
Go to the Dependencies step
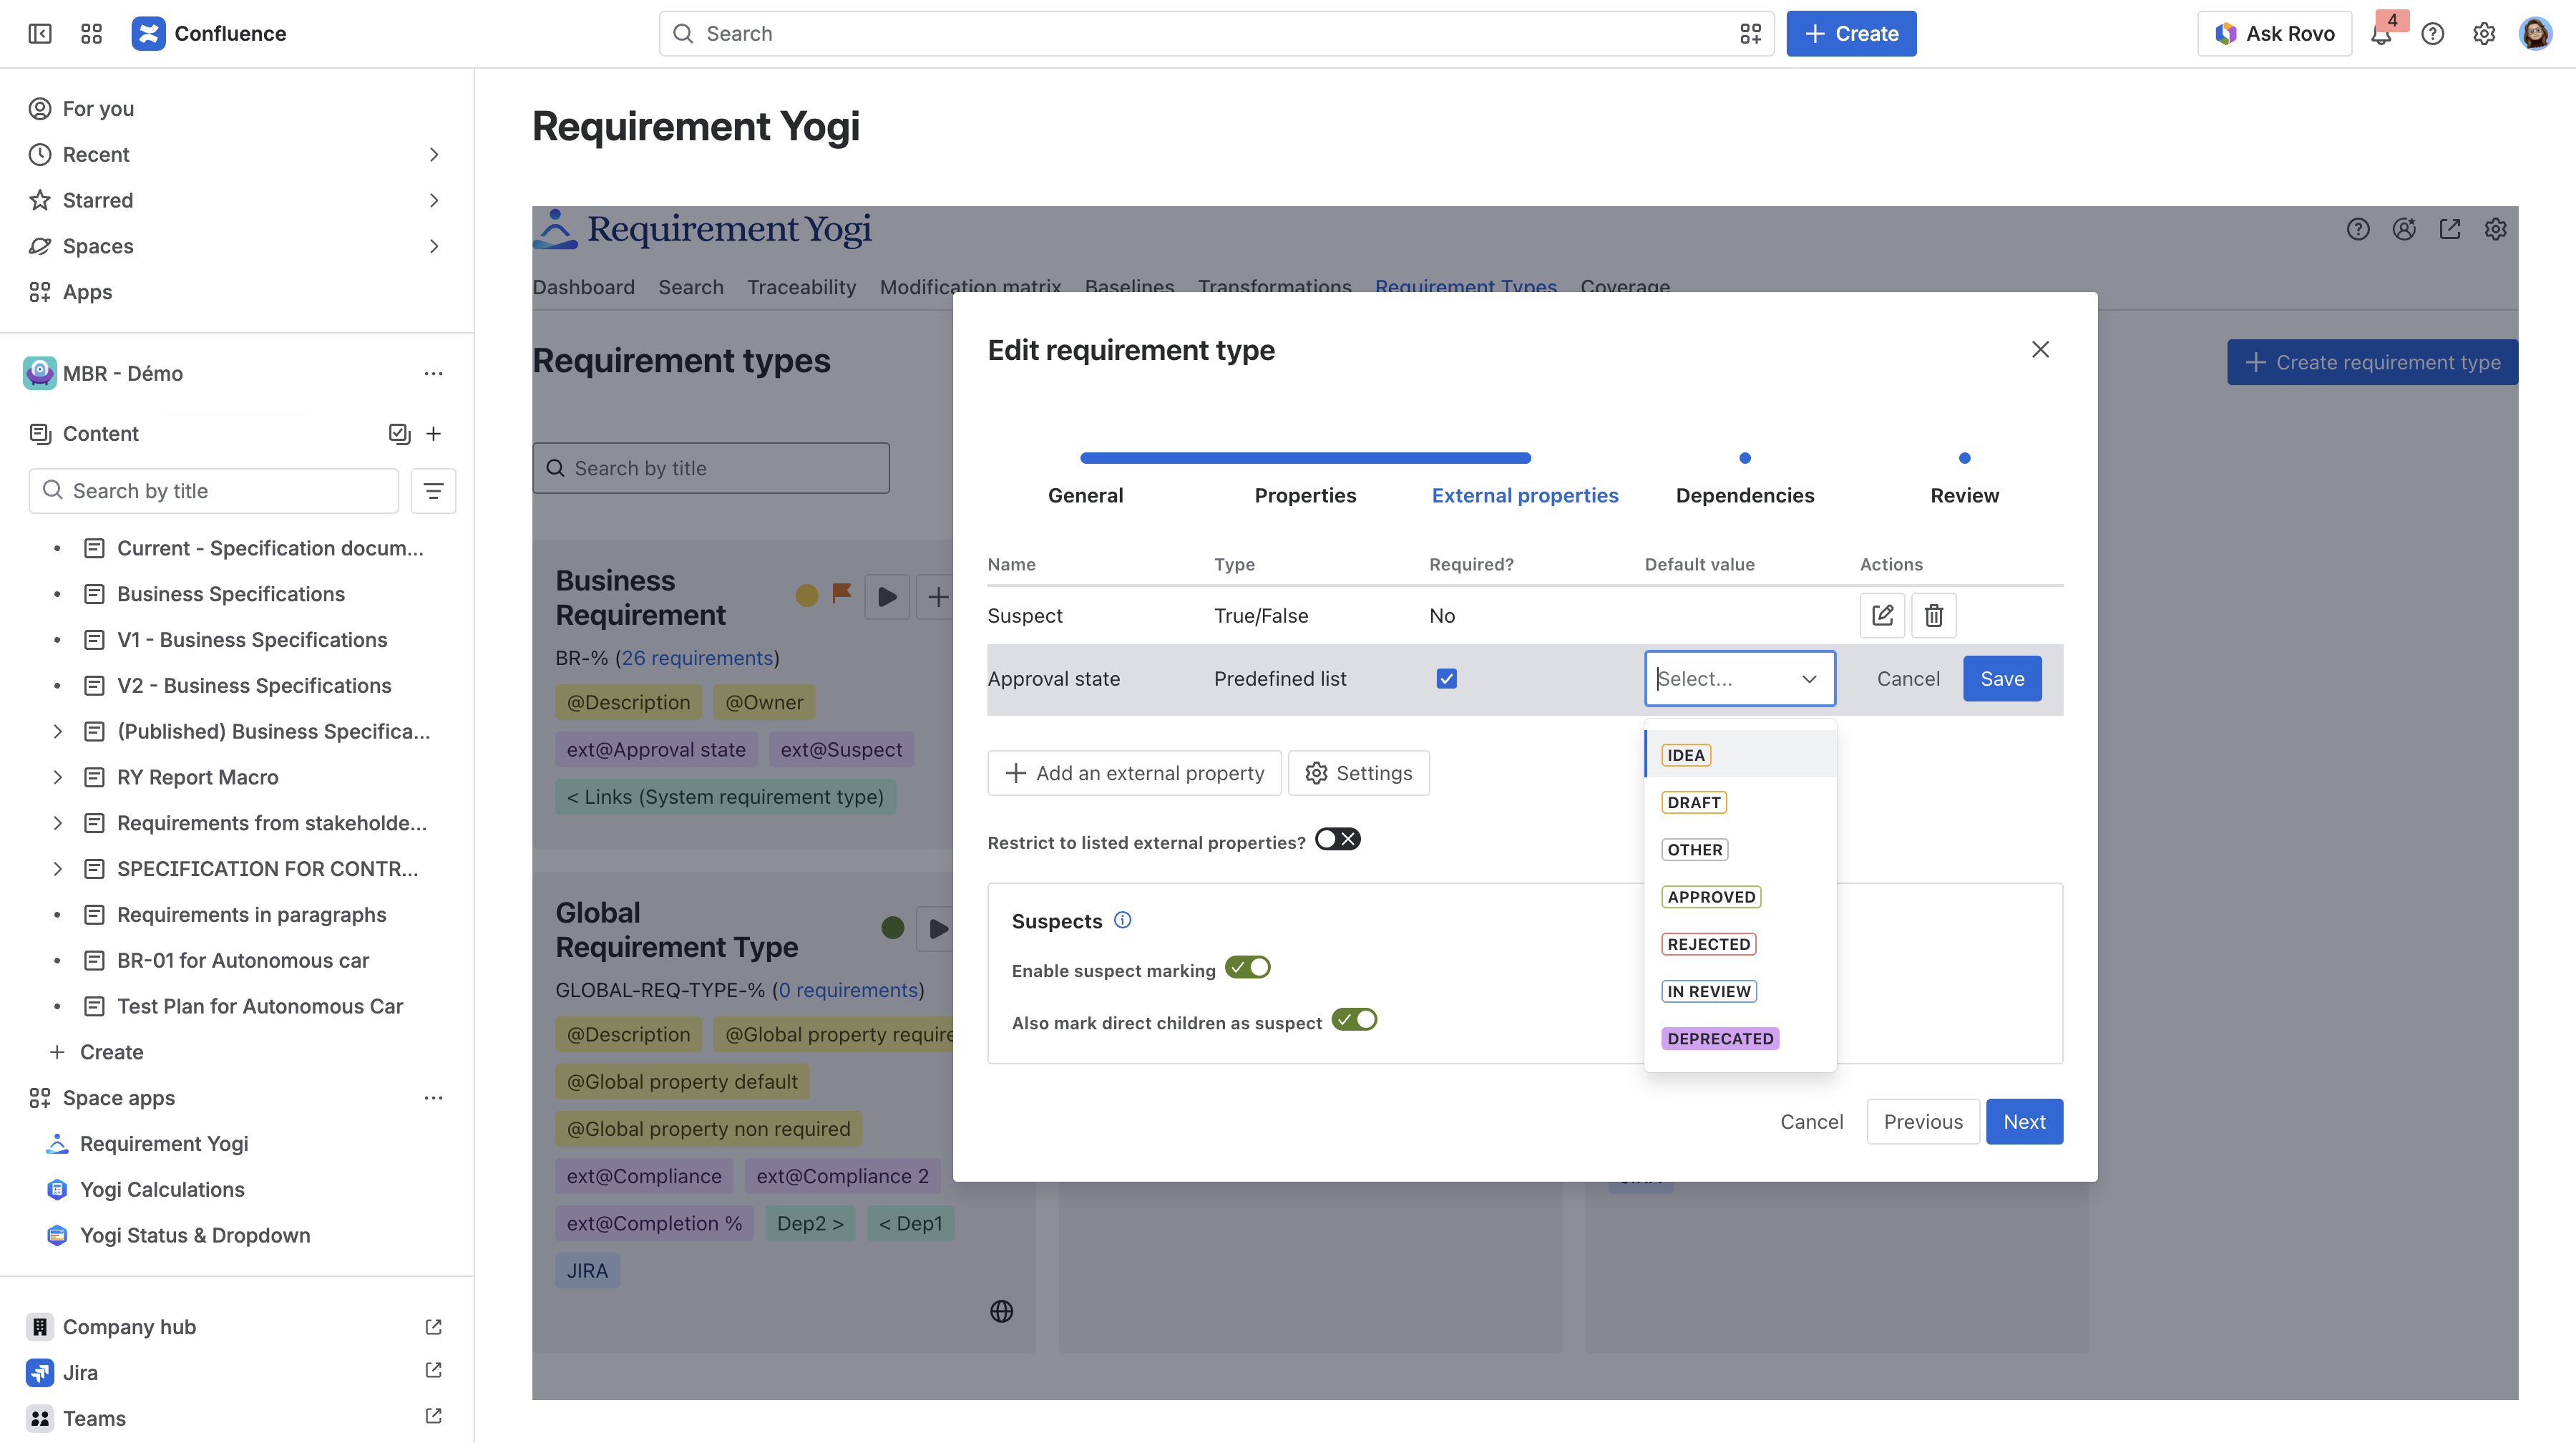(1744, 495)
